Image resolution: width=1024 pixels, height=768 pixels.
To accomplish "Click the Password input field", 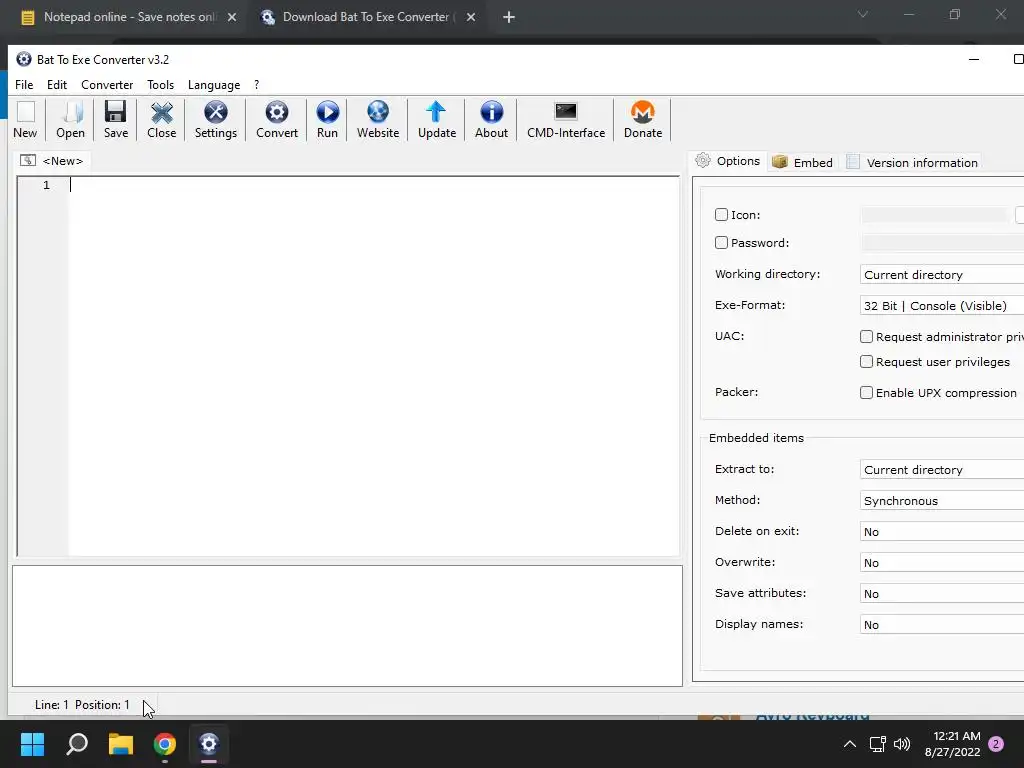I will (x=942, y=243).
